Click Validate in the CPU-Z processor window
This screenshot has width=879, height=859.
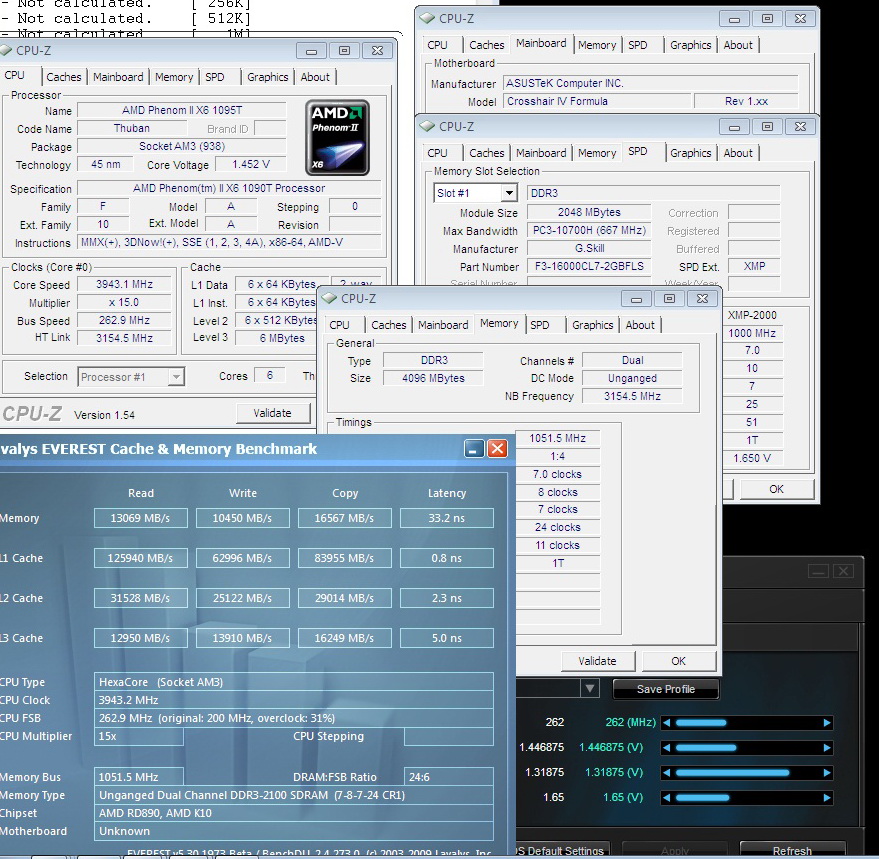click(x=272, y=413)
